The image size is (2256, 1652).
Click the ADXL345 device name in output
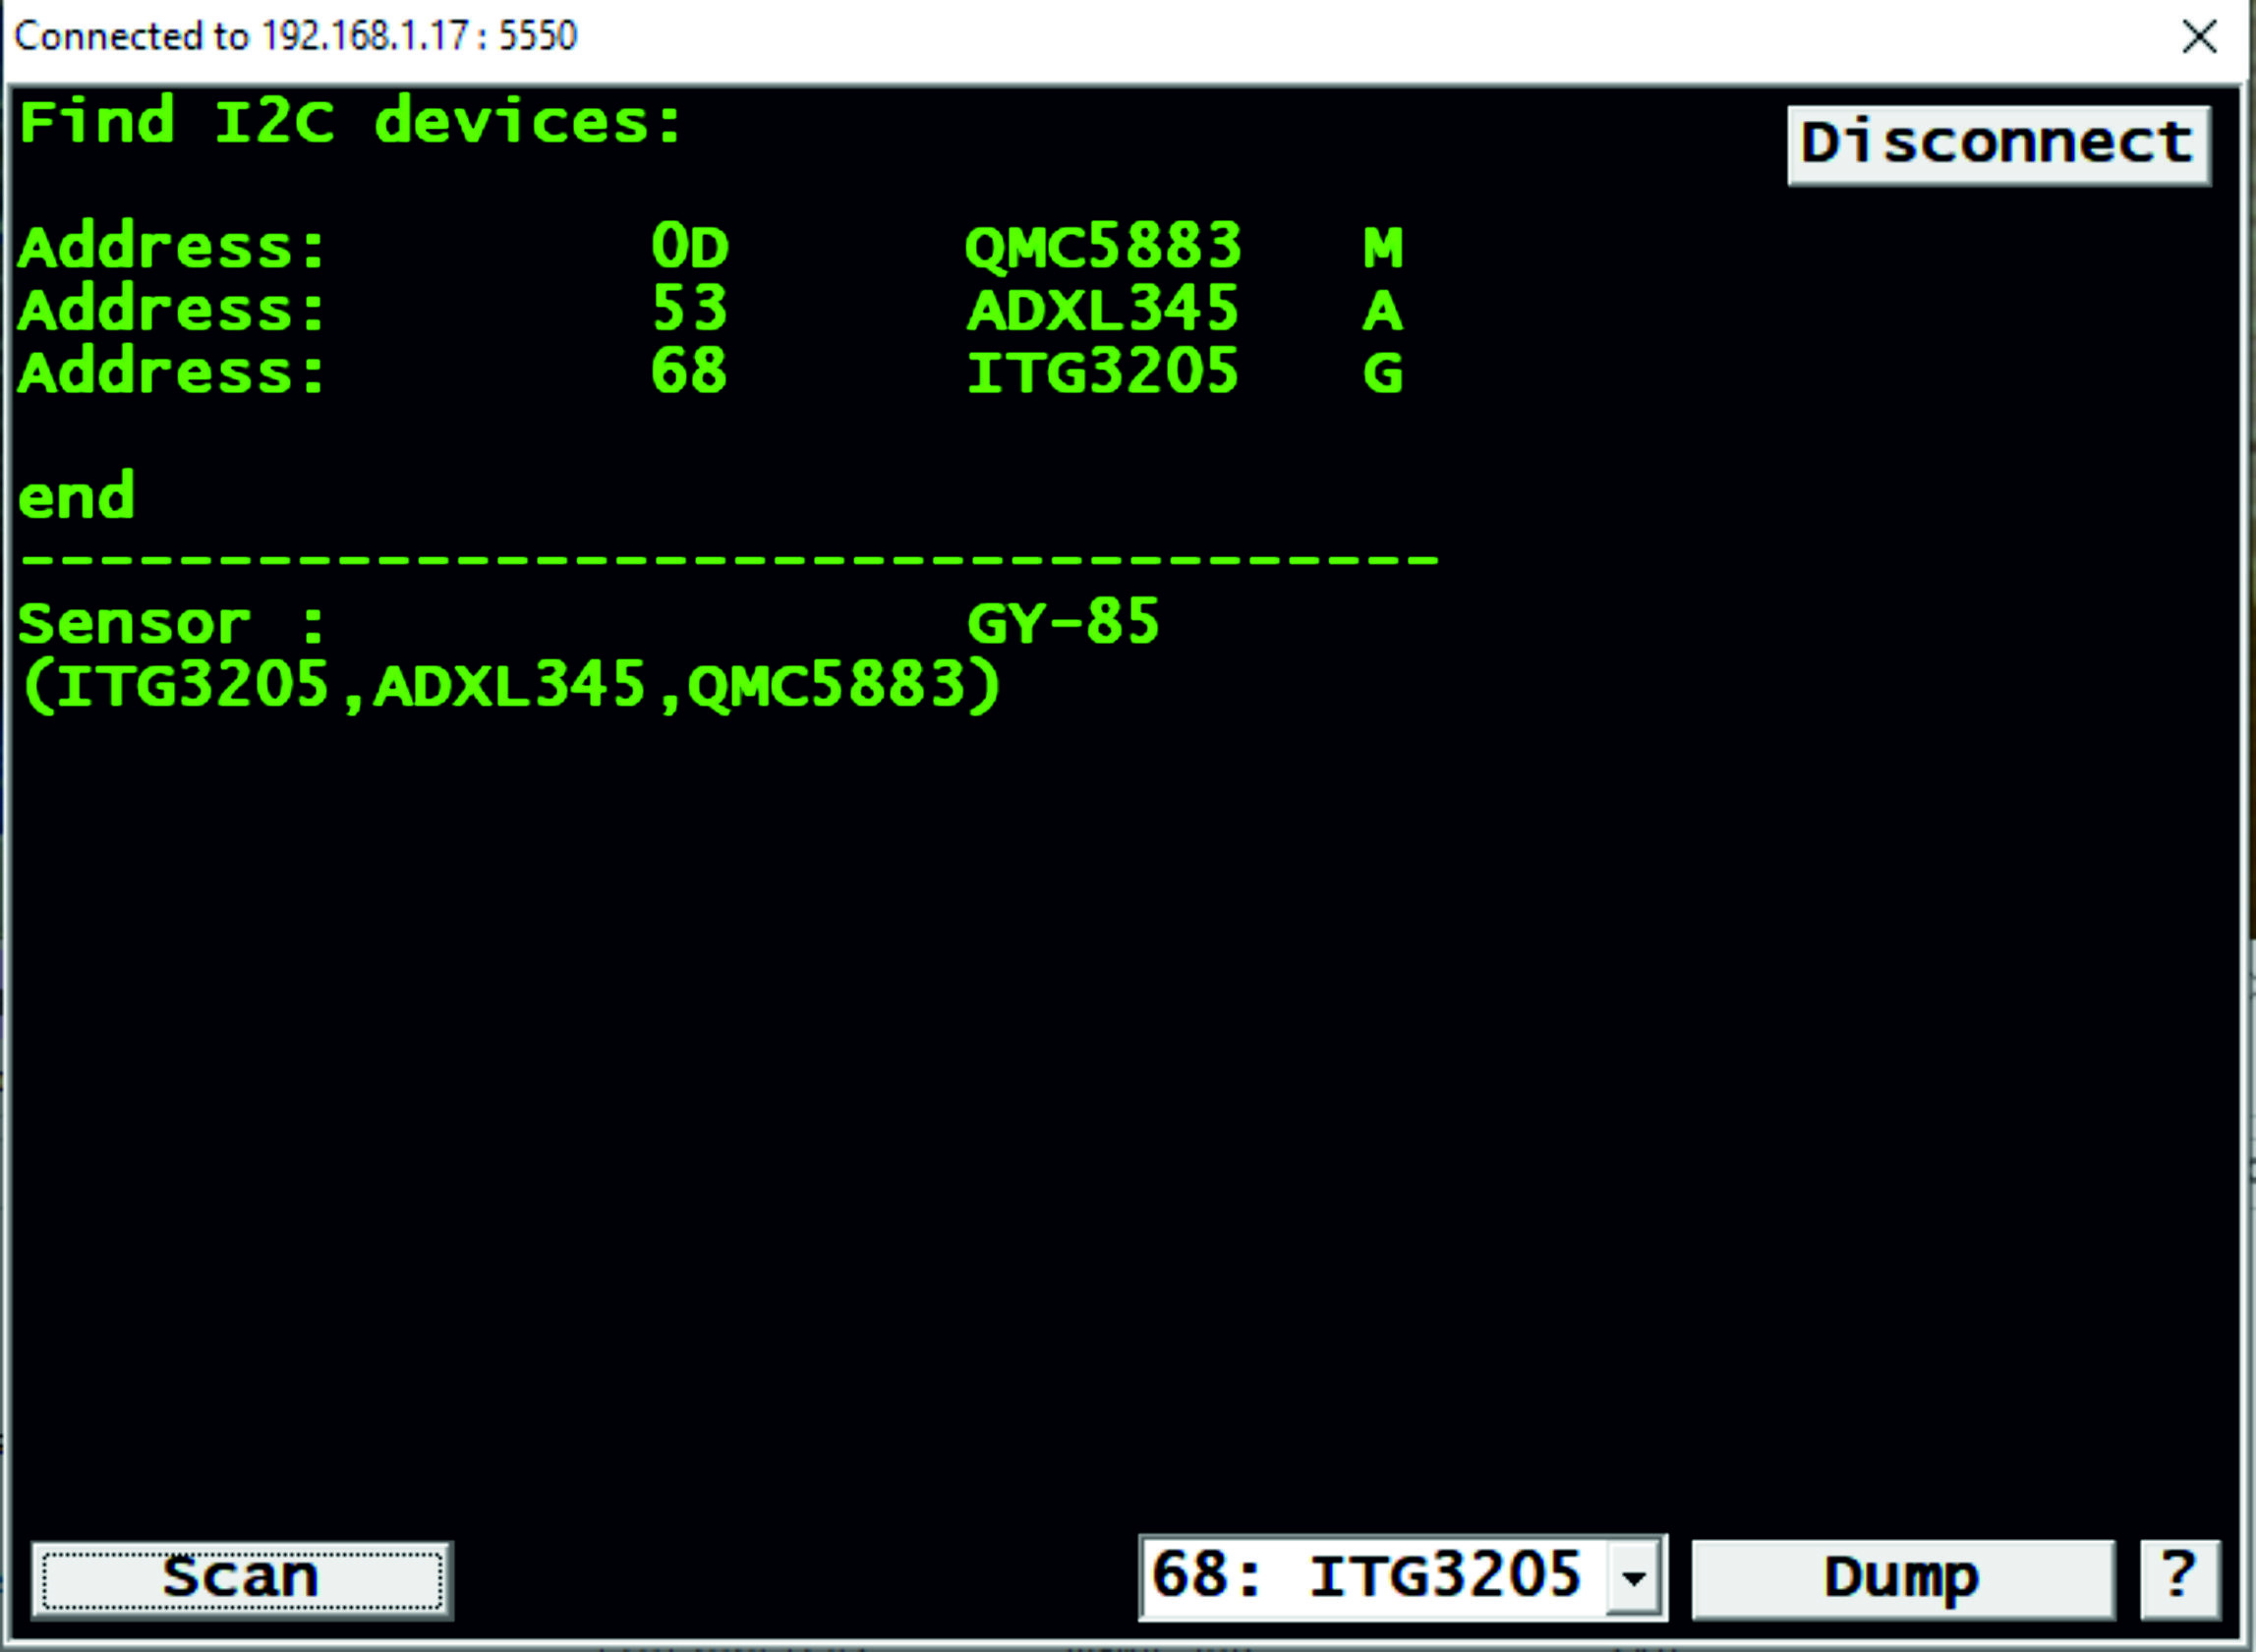click(1103, 309)
